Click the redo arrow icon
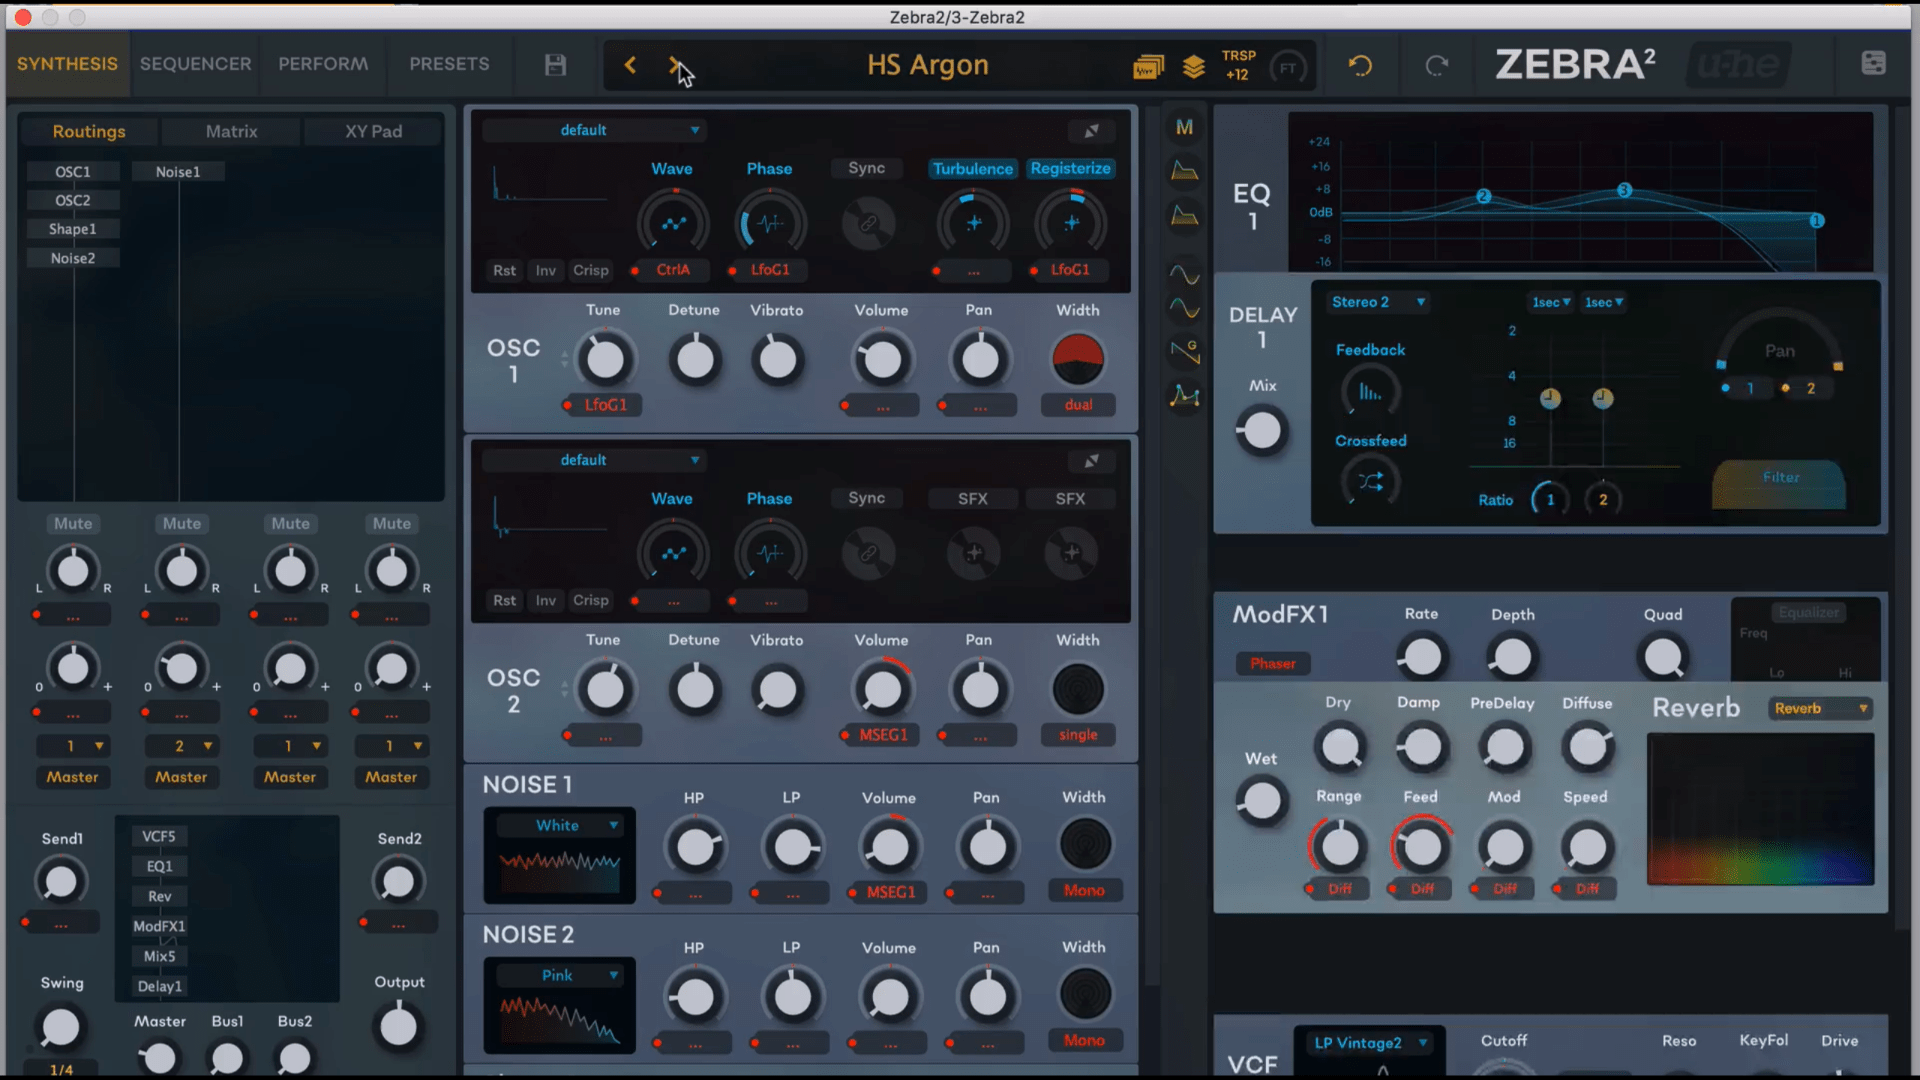 coord(1437,66)
